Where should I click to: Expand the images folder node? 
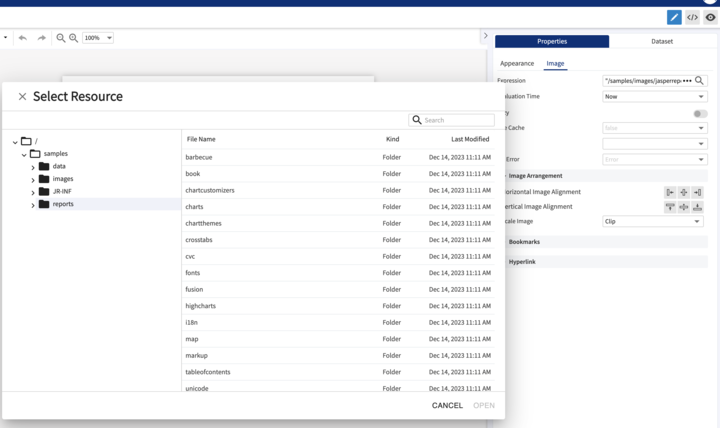tap(33, 180)
